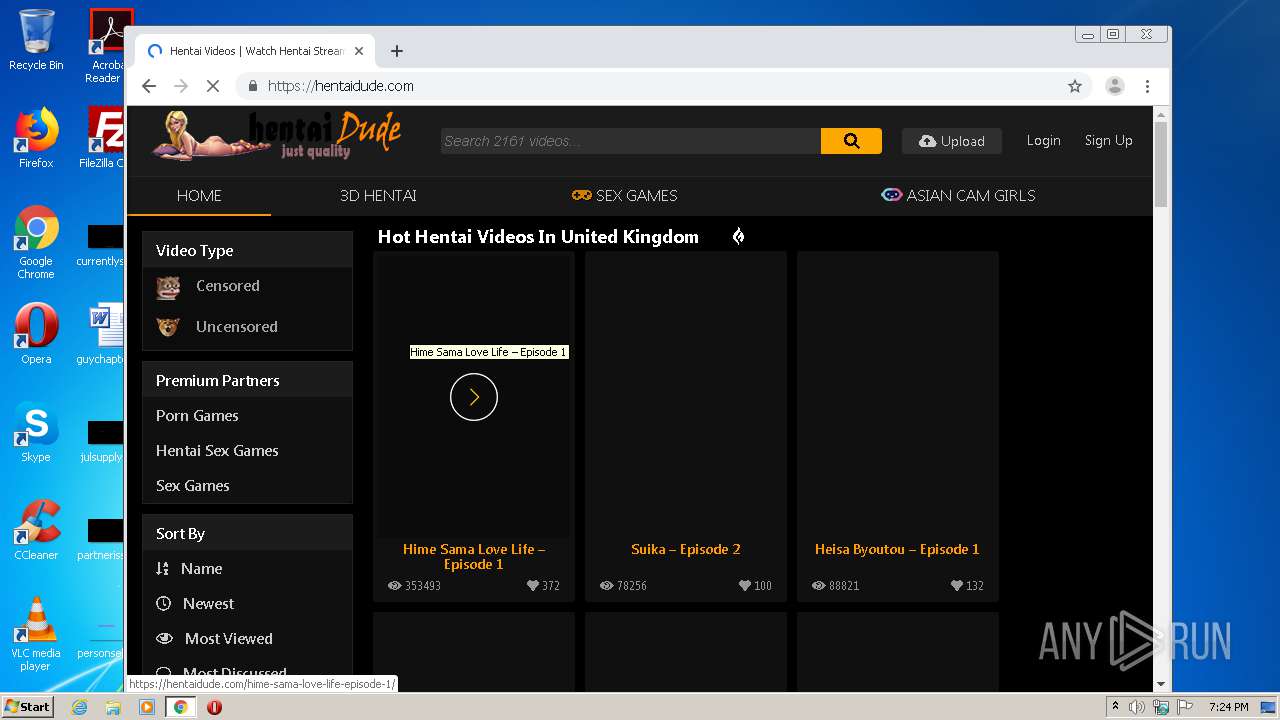This screenshot has height=720, width=1280.
Task: View site info via the padlock icon
Action: coord(253,86)
